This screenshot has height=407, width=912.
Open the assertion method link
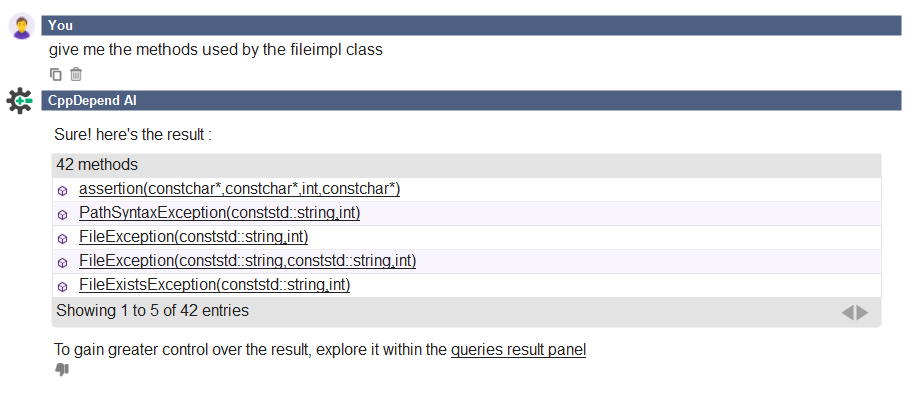click(240, 190)
